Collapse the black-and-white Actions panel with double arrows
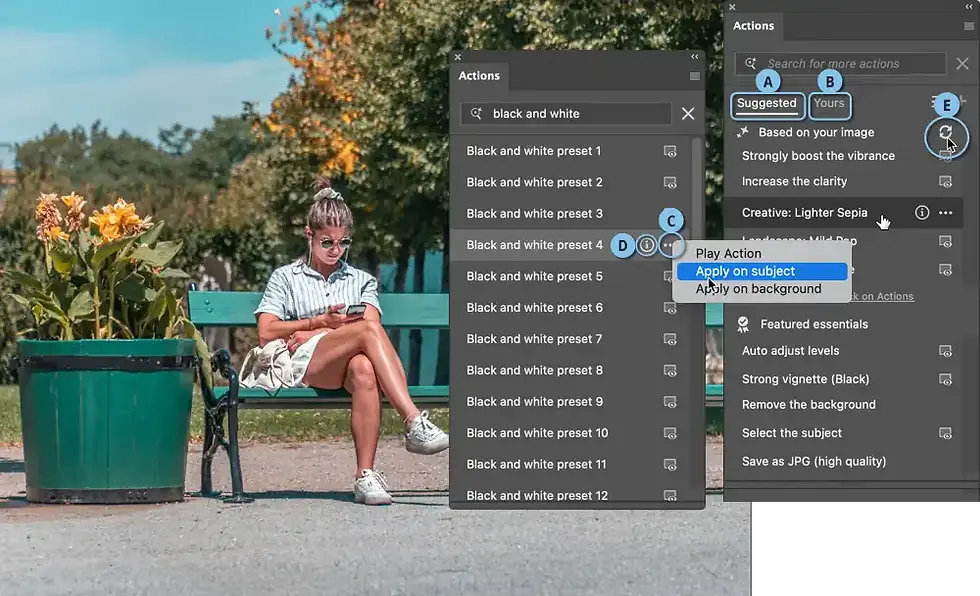This screenshot has width=980, height=596. 694,57
